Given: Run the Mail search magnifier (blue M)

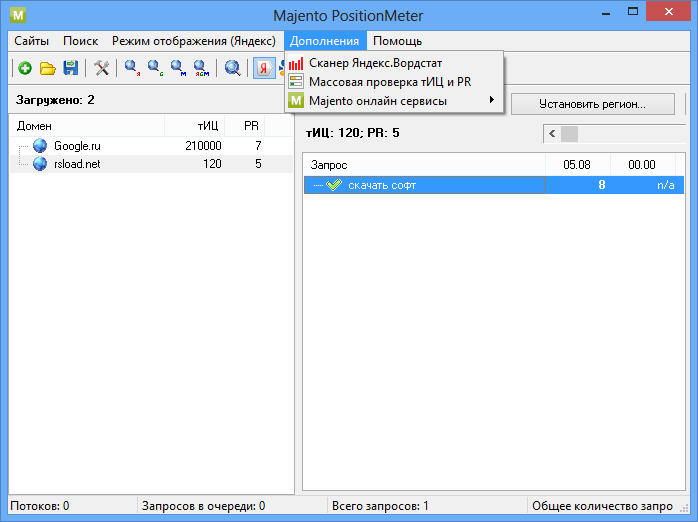Looking at the screenshot, I should click(x=179, y=68).
